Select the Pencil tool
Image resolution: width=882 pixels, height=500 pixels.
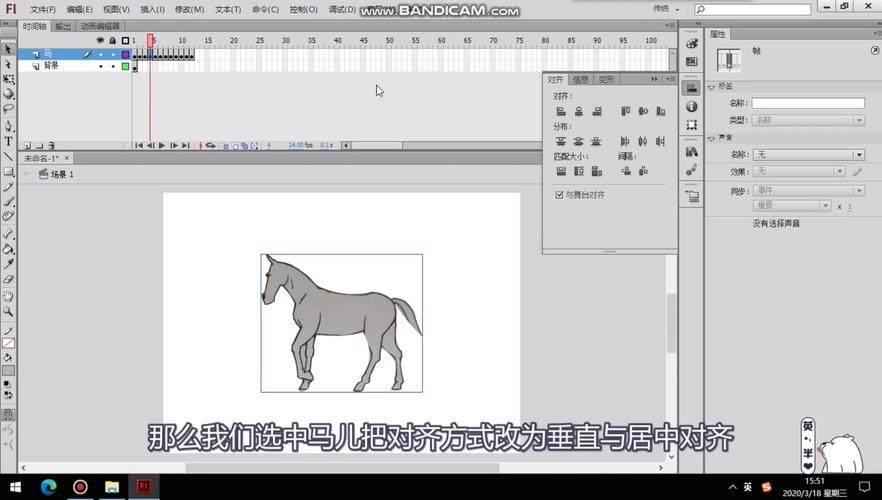[8, 187]
